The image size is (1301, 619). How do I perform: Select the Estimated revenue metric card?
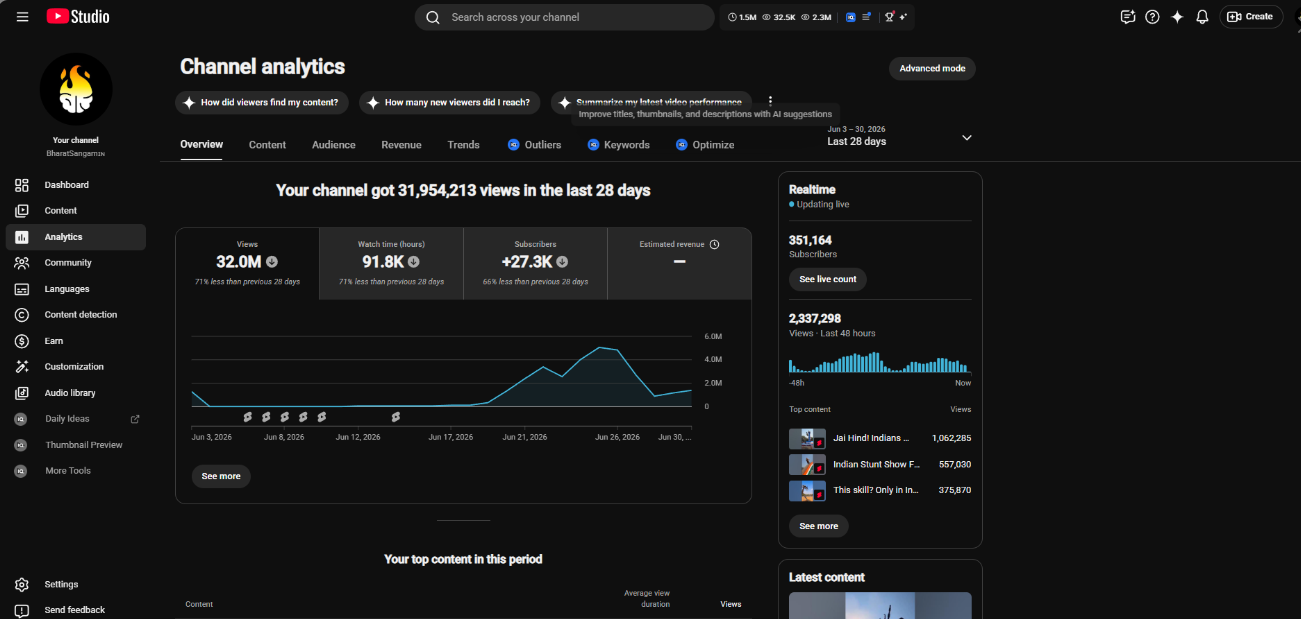[679, 264]
